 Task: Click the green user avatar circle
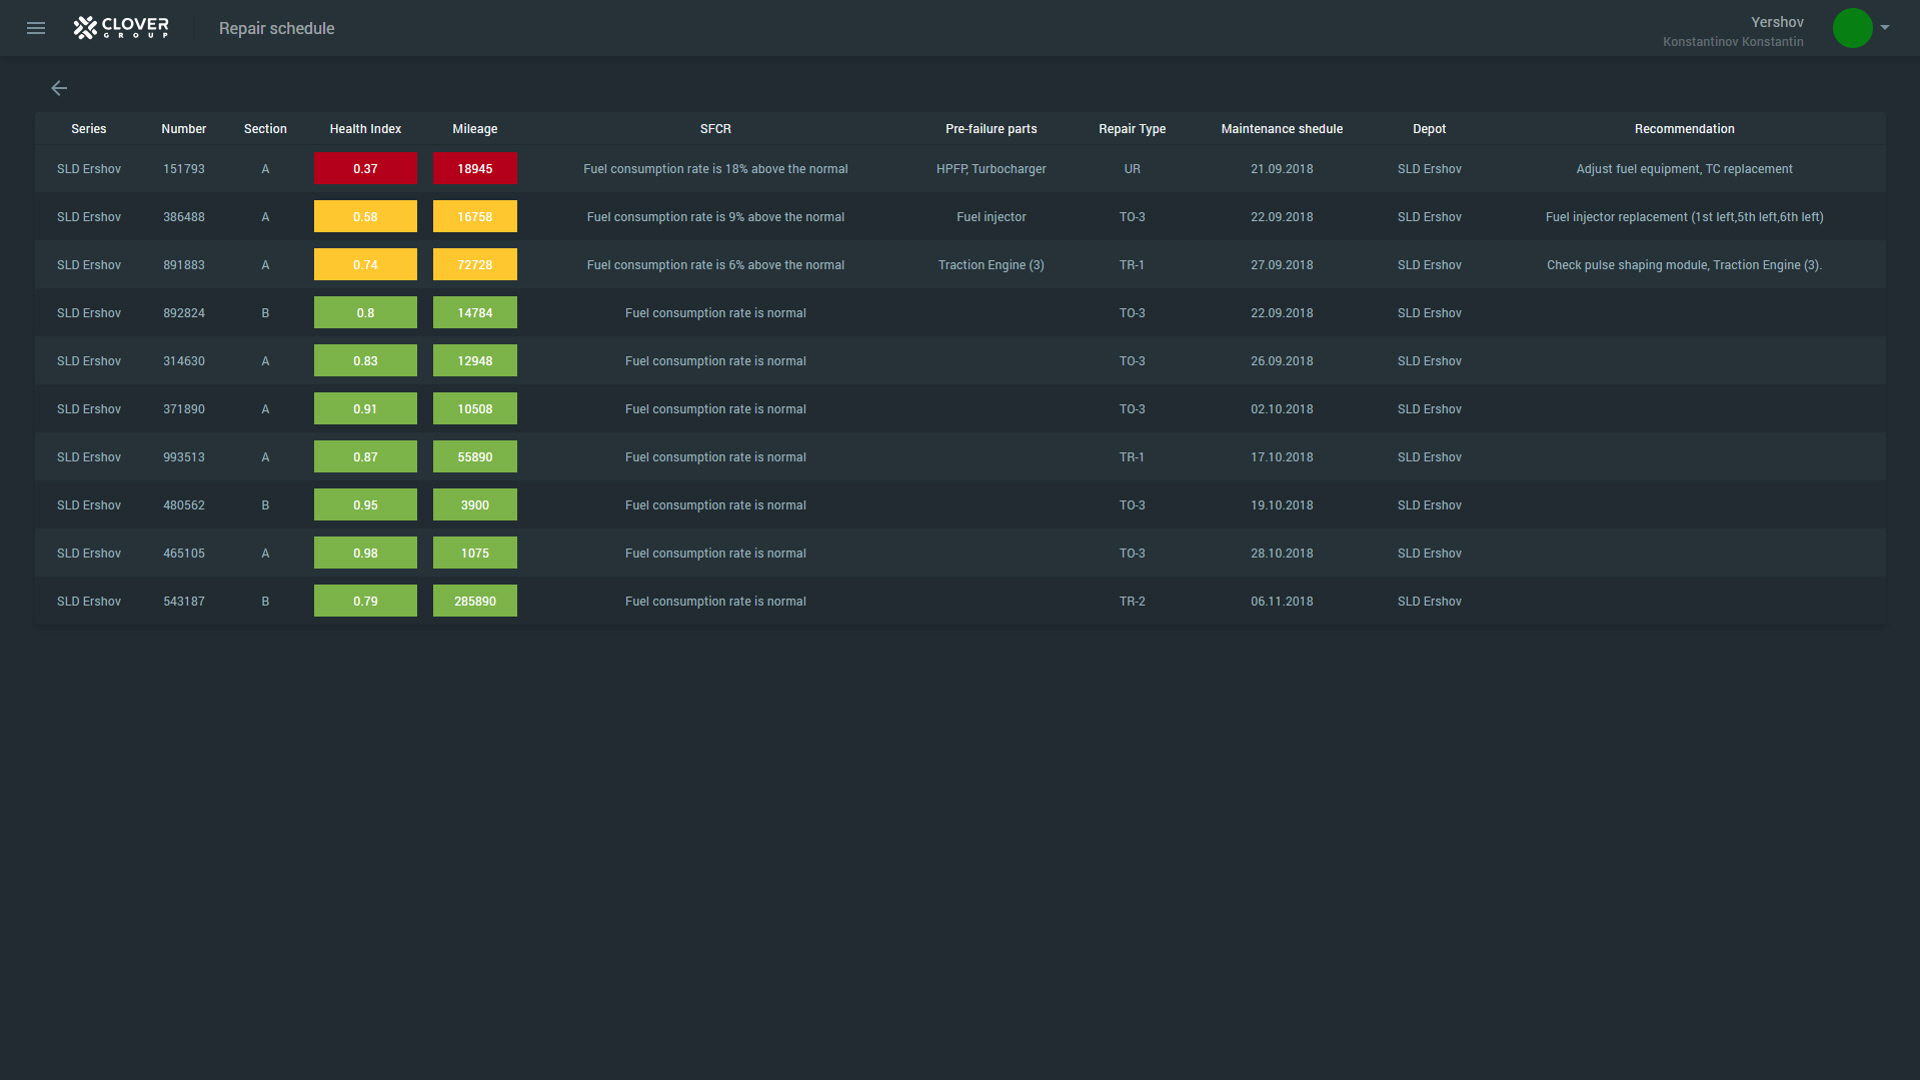pos(1852,28)
